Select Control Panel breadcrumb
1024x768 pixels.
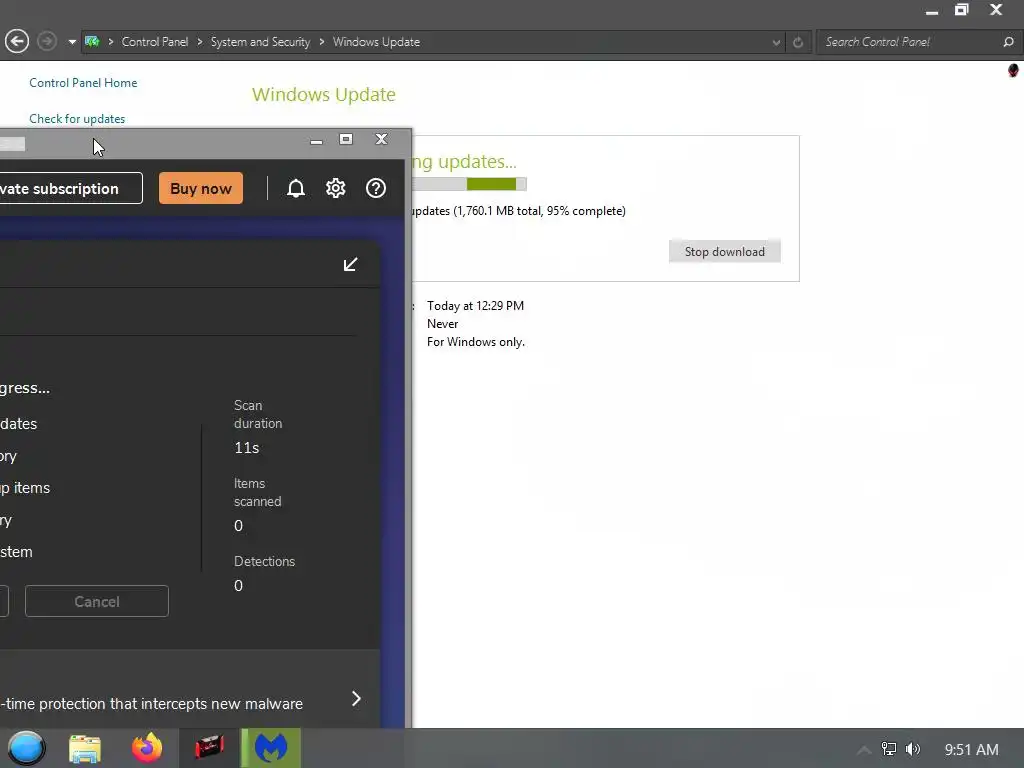click(155, 42)
